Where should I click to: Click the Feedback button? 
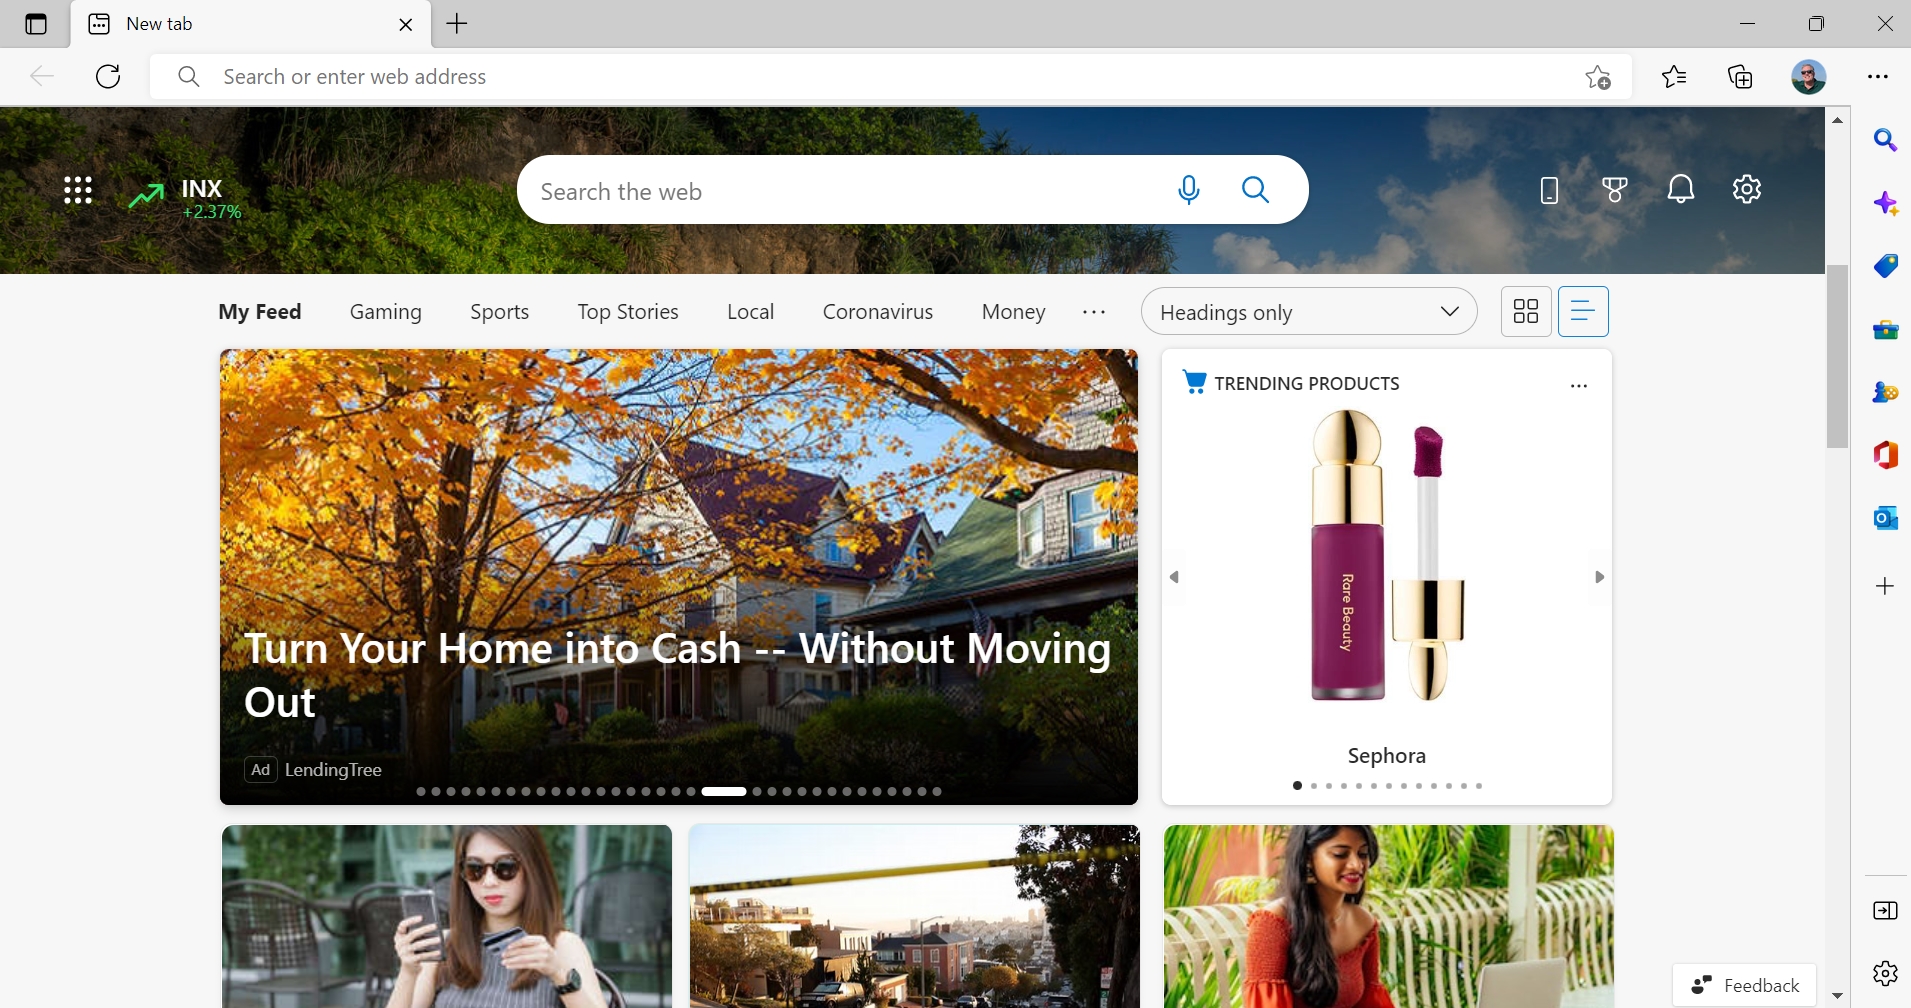click(1745, 985)
